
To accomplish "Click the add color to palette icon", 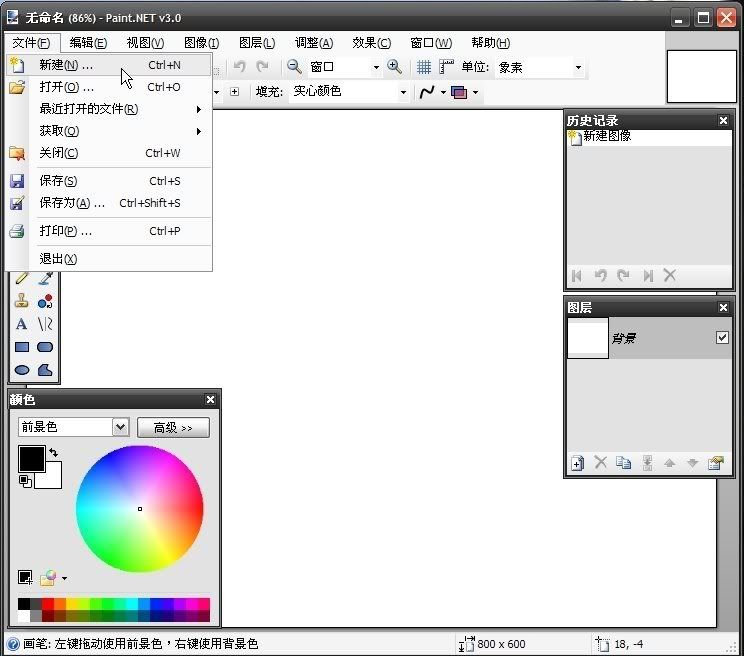I will [x=25, y=577].
